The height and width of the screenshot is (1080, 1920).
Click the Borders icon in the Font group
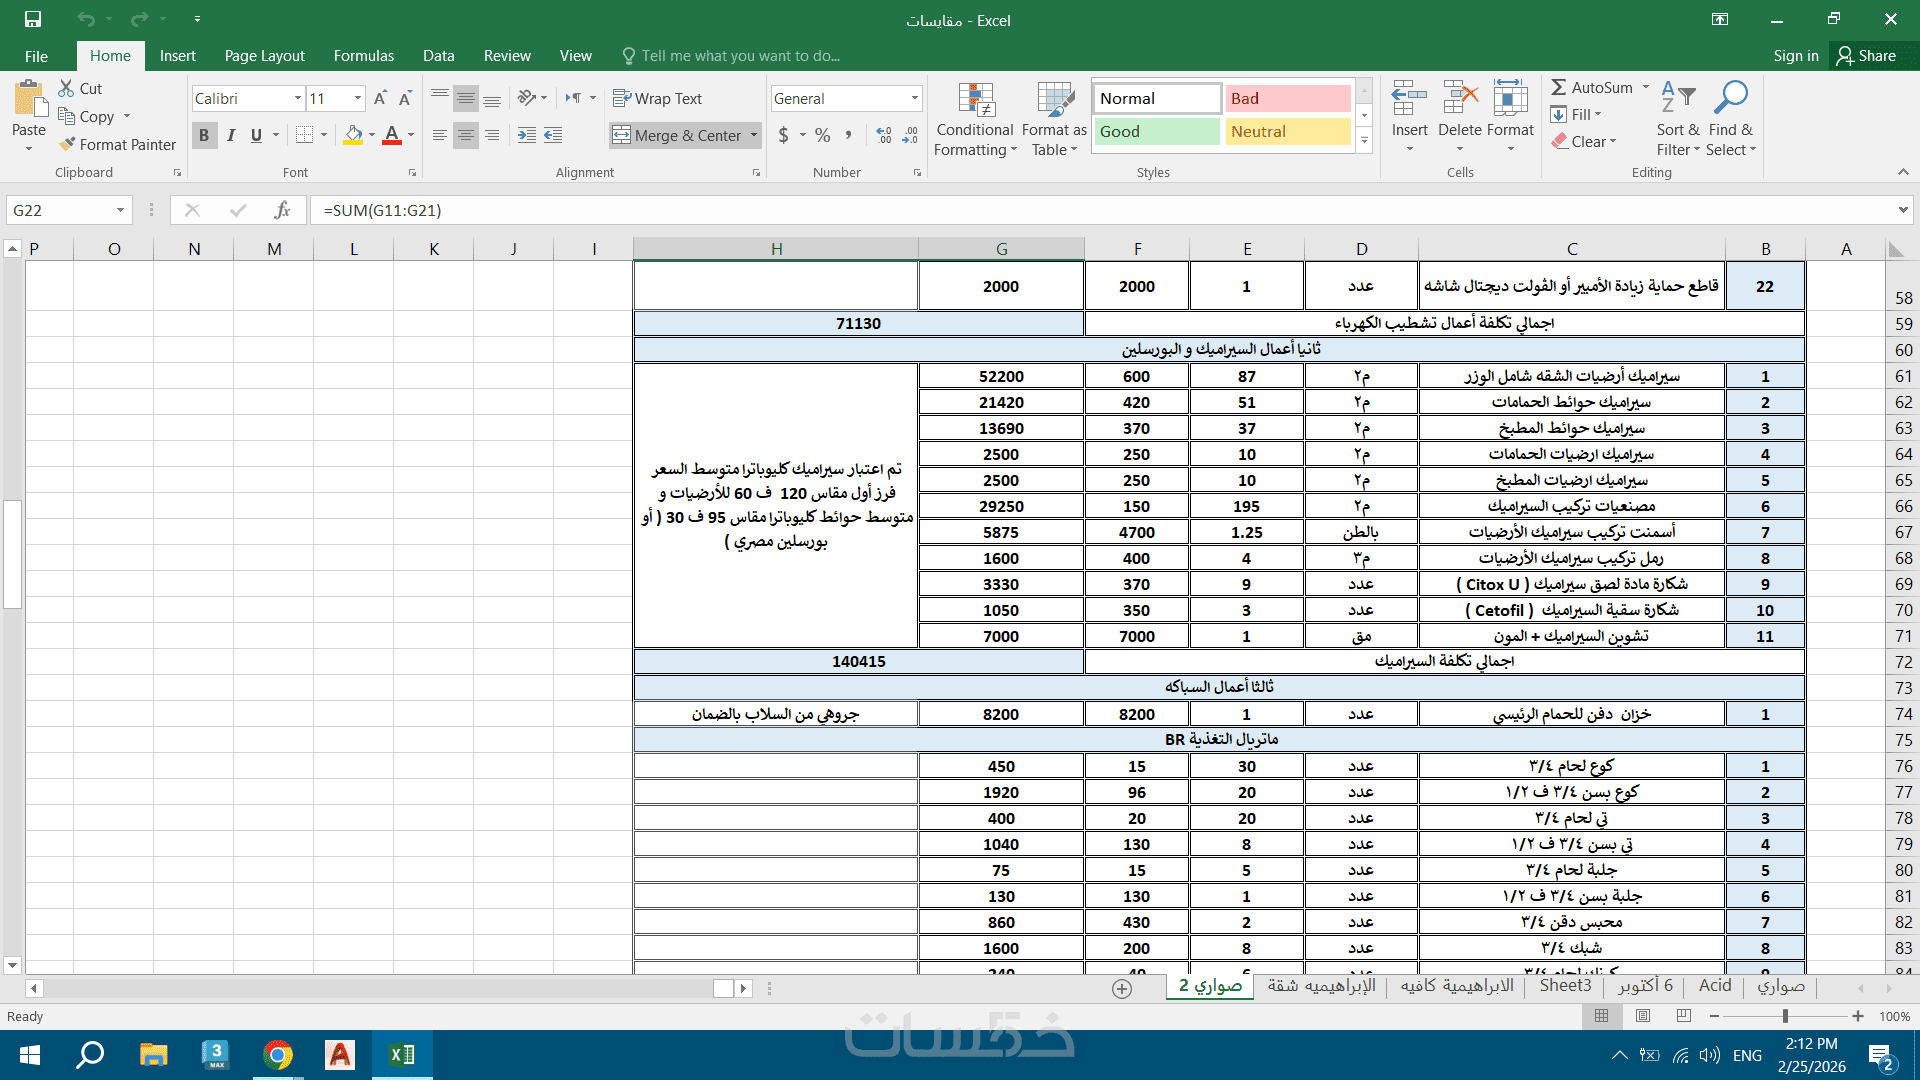coord(305,135)
